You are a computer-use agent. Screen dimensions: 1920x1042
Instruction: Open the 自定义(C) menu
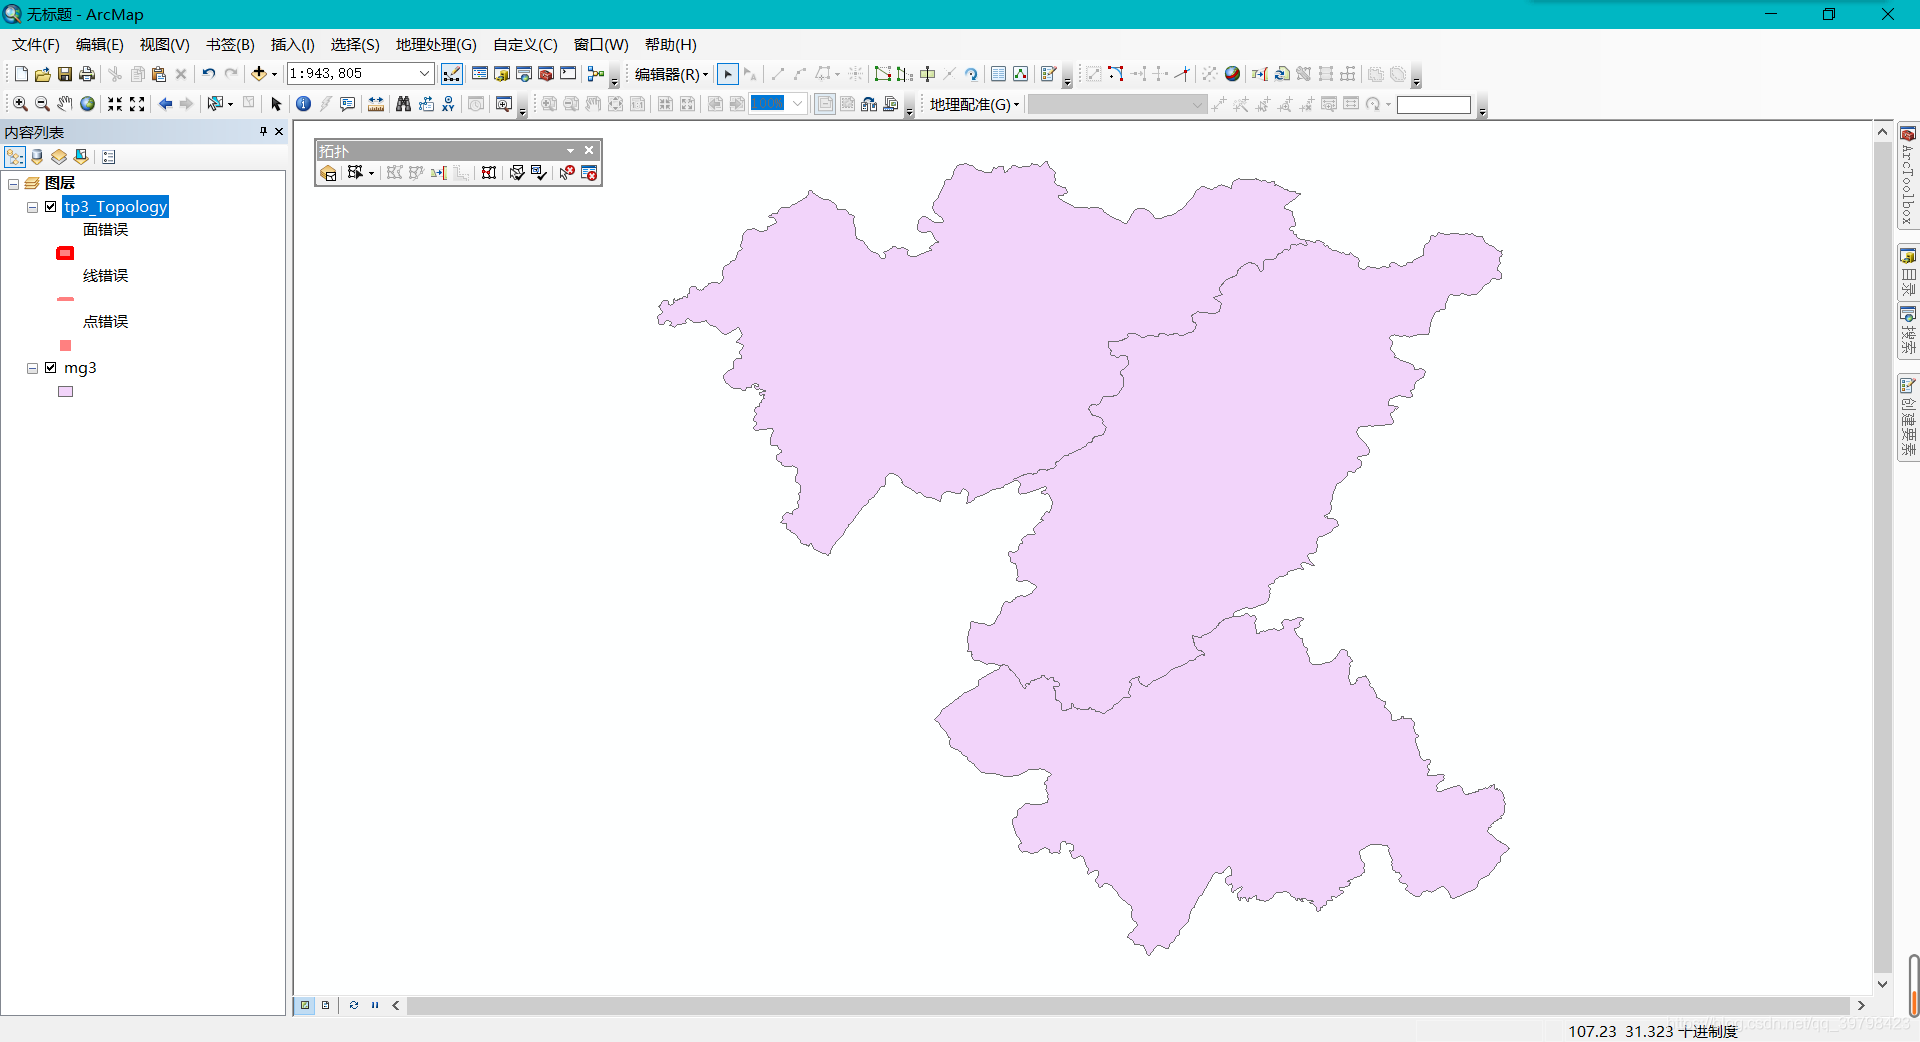pyautogui.click(x=525, y=45)
